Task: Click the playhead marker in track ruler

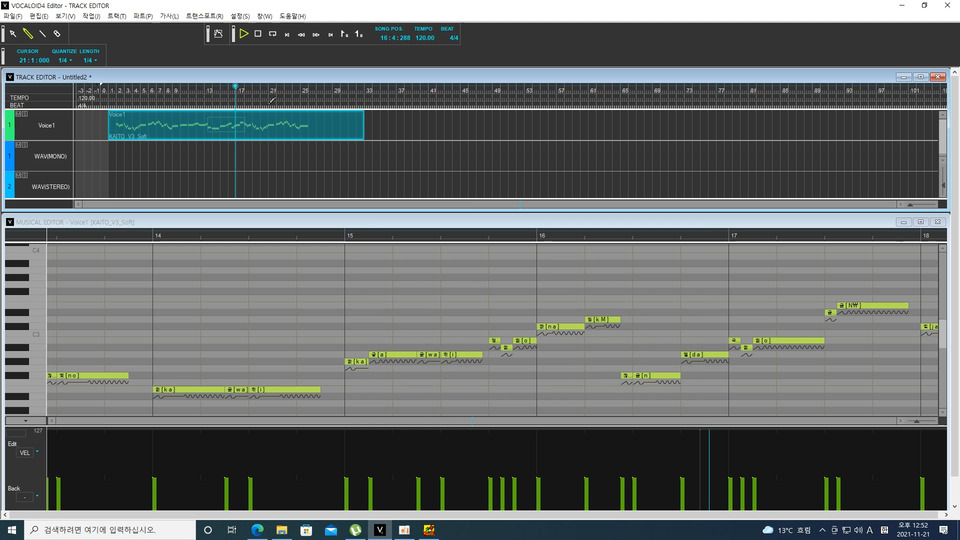Action: 235,86
